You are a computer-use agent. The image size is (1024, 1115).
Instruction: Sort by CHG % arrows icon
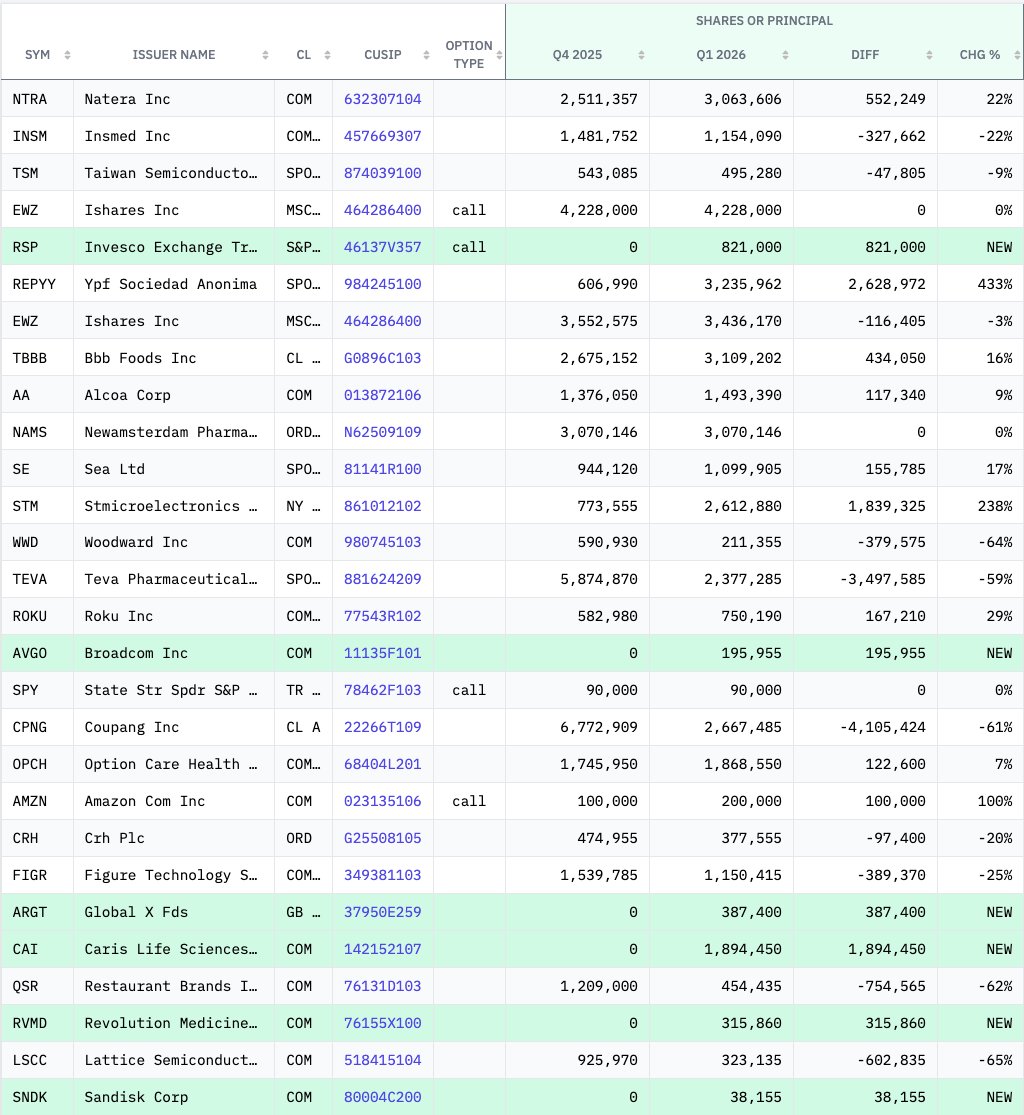(1017, 55)
